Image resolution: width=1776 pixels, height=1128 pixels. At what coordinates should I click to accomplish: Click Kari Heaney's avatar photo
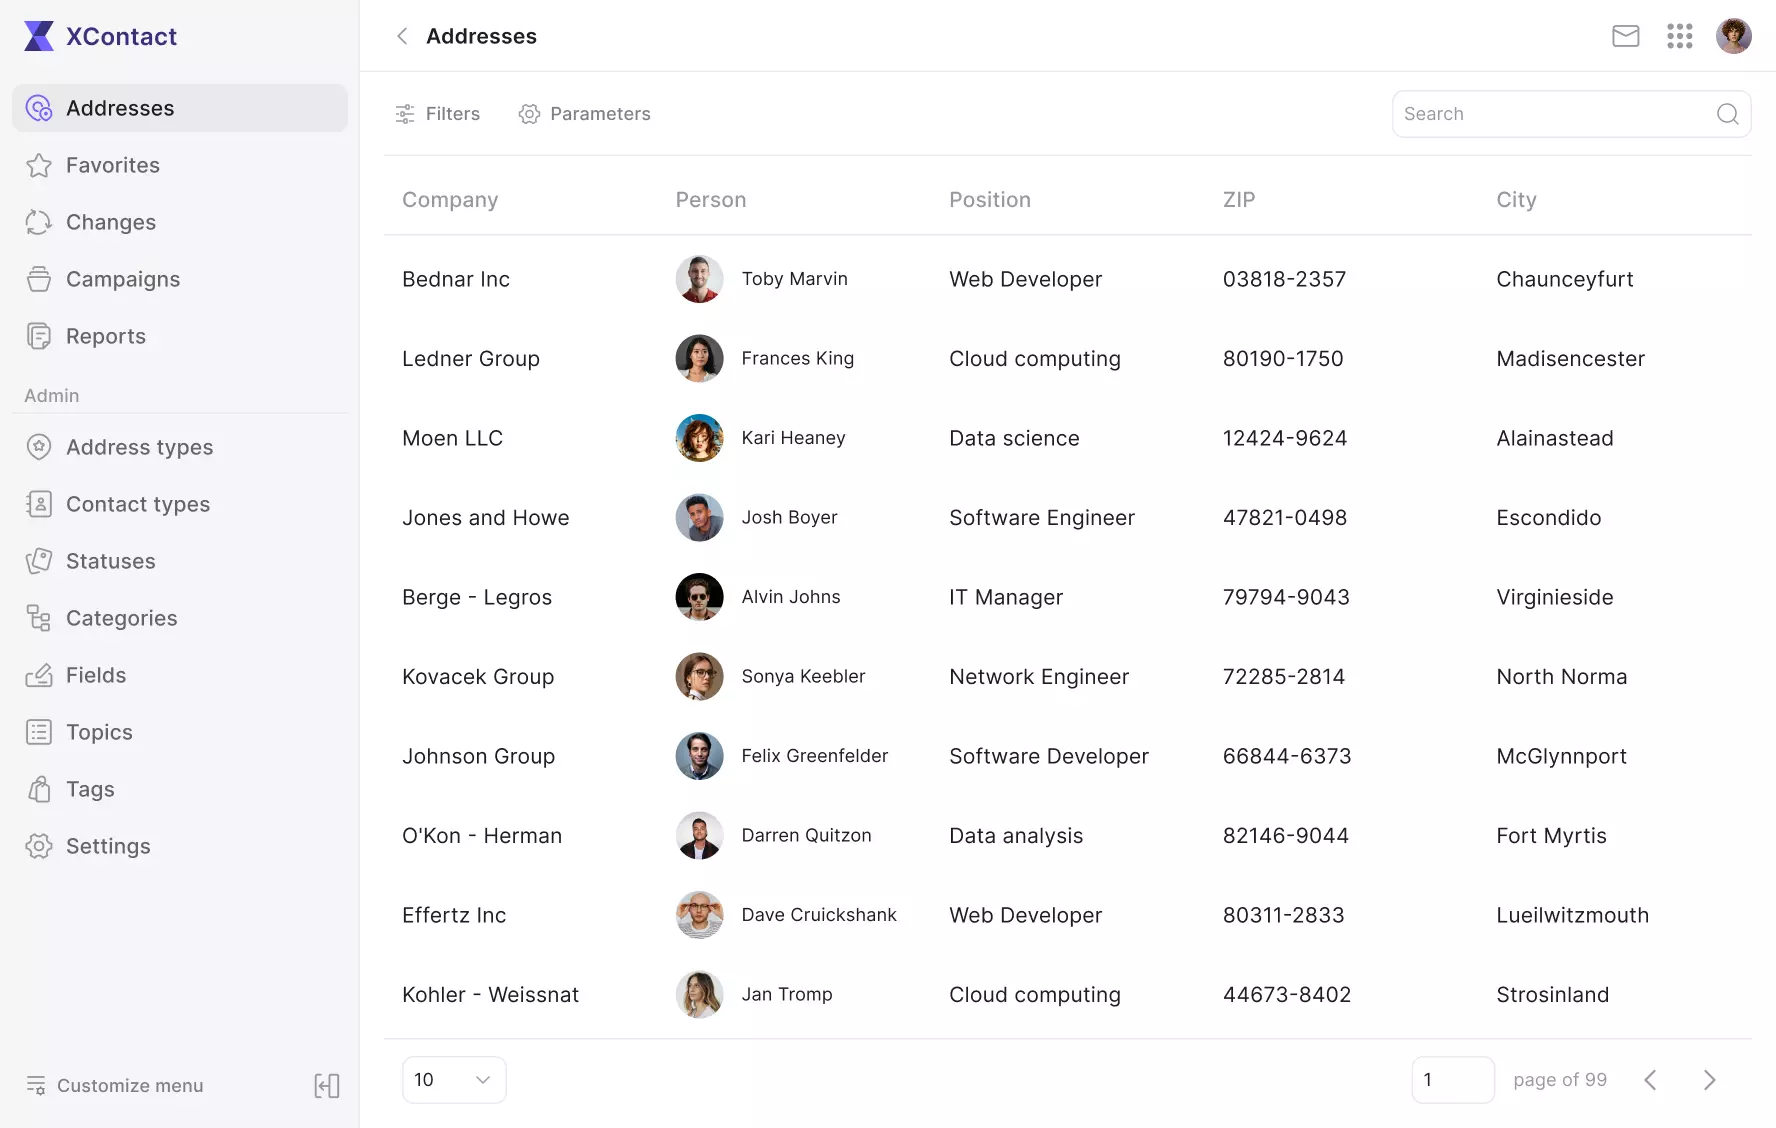pyautogui.click(x=699, y=438)
